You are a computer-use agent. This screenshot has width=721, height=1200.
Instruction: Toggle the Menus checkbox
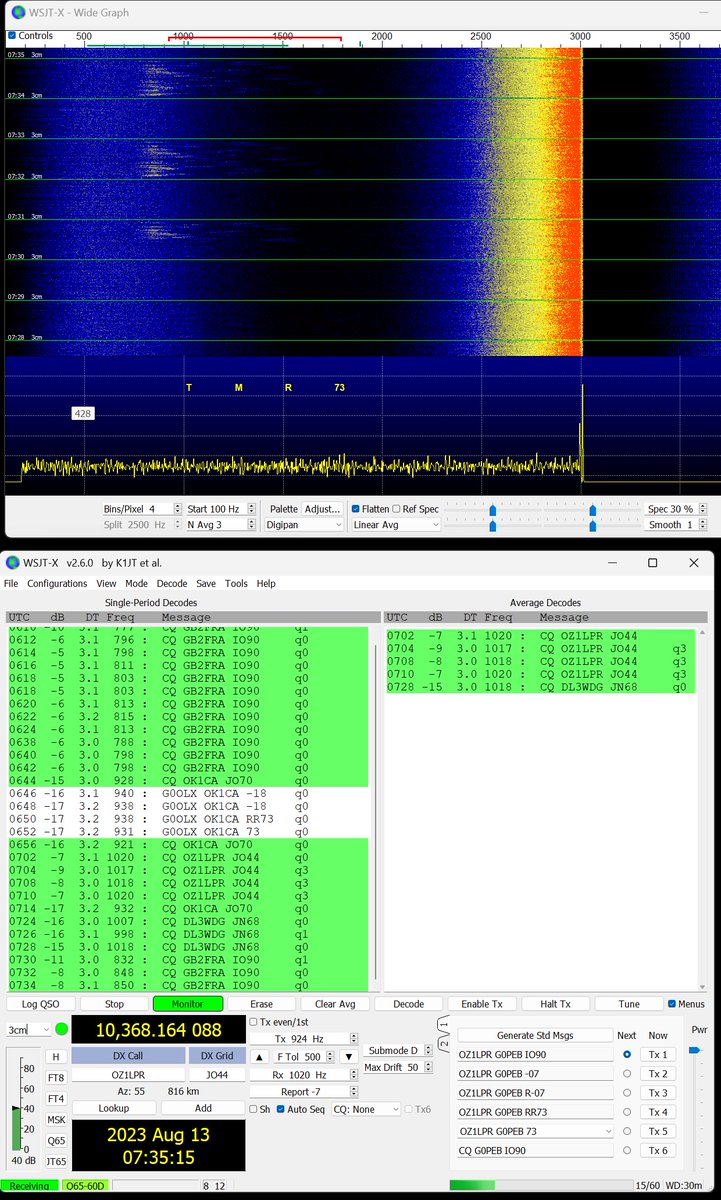672,1004
